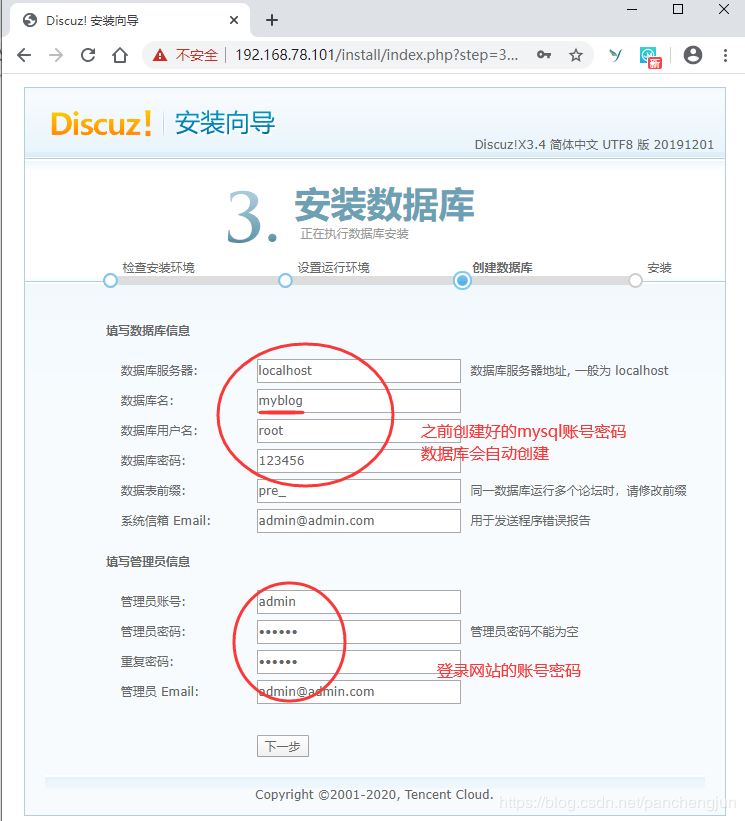Screen dimensions: 745x821
Task: Click the hint 管理员密码不能为空
Action: (524, 632)
